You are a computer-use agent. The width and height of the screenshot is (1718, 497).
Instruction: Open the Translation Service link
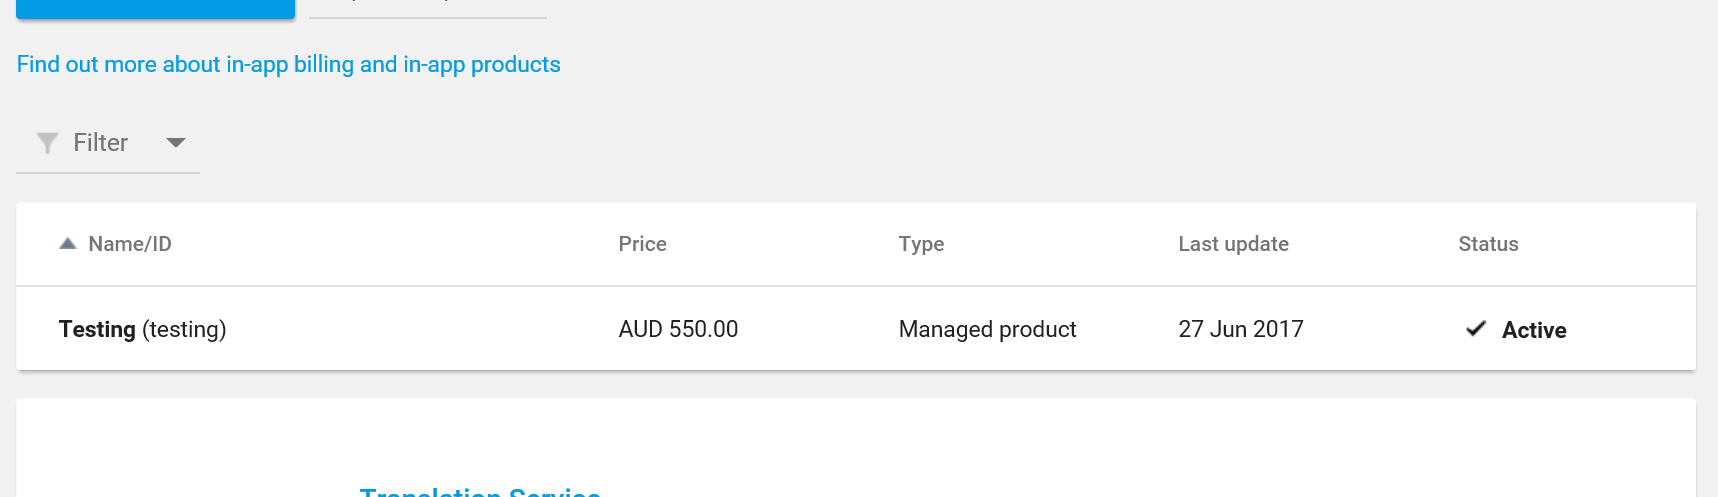pyautogui.click(x=480, y=490)
